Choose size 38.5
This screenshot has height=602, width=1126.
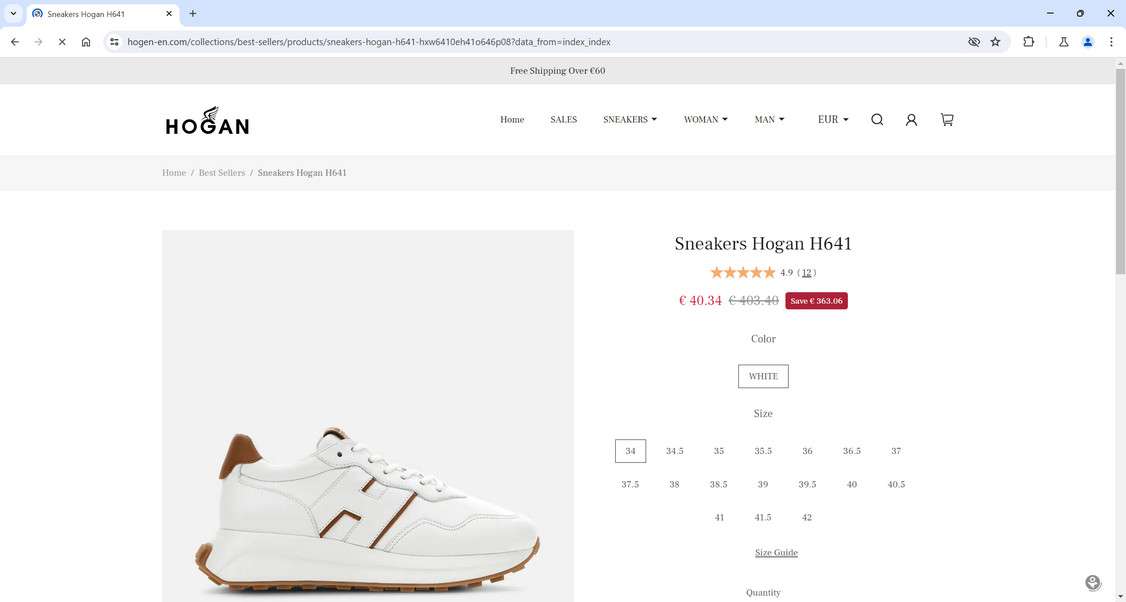coord(719,484)
